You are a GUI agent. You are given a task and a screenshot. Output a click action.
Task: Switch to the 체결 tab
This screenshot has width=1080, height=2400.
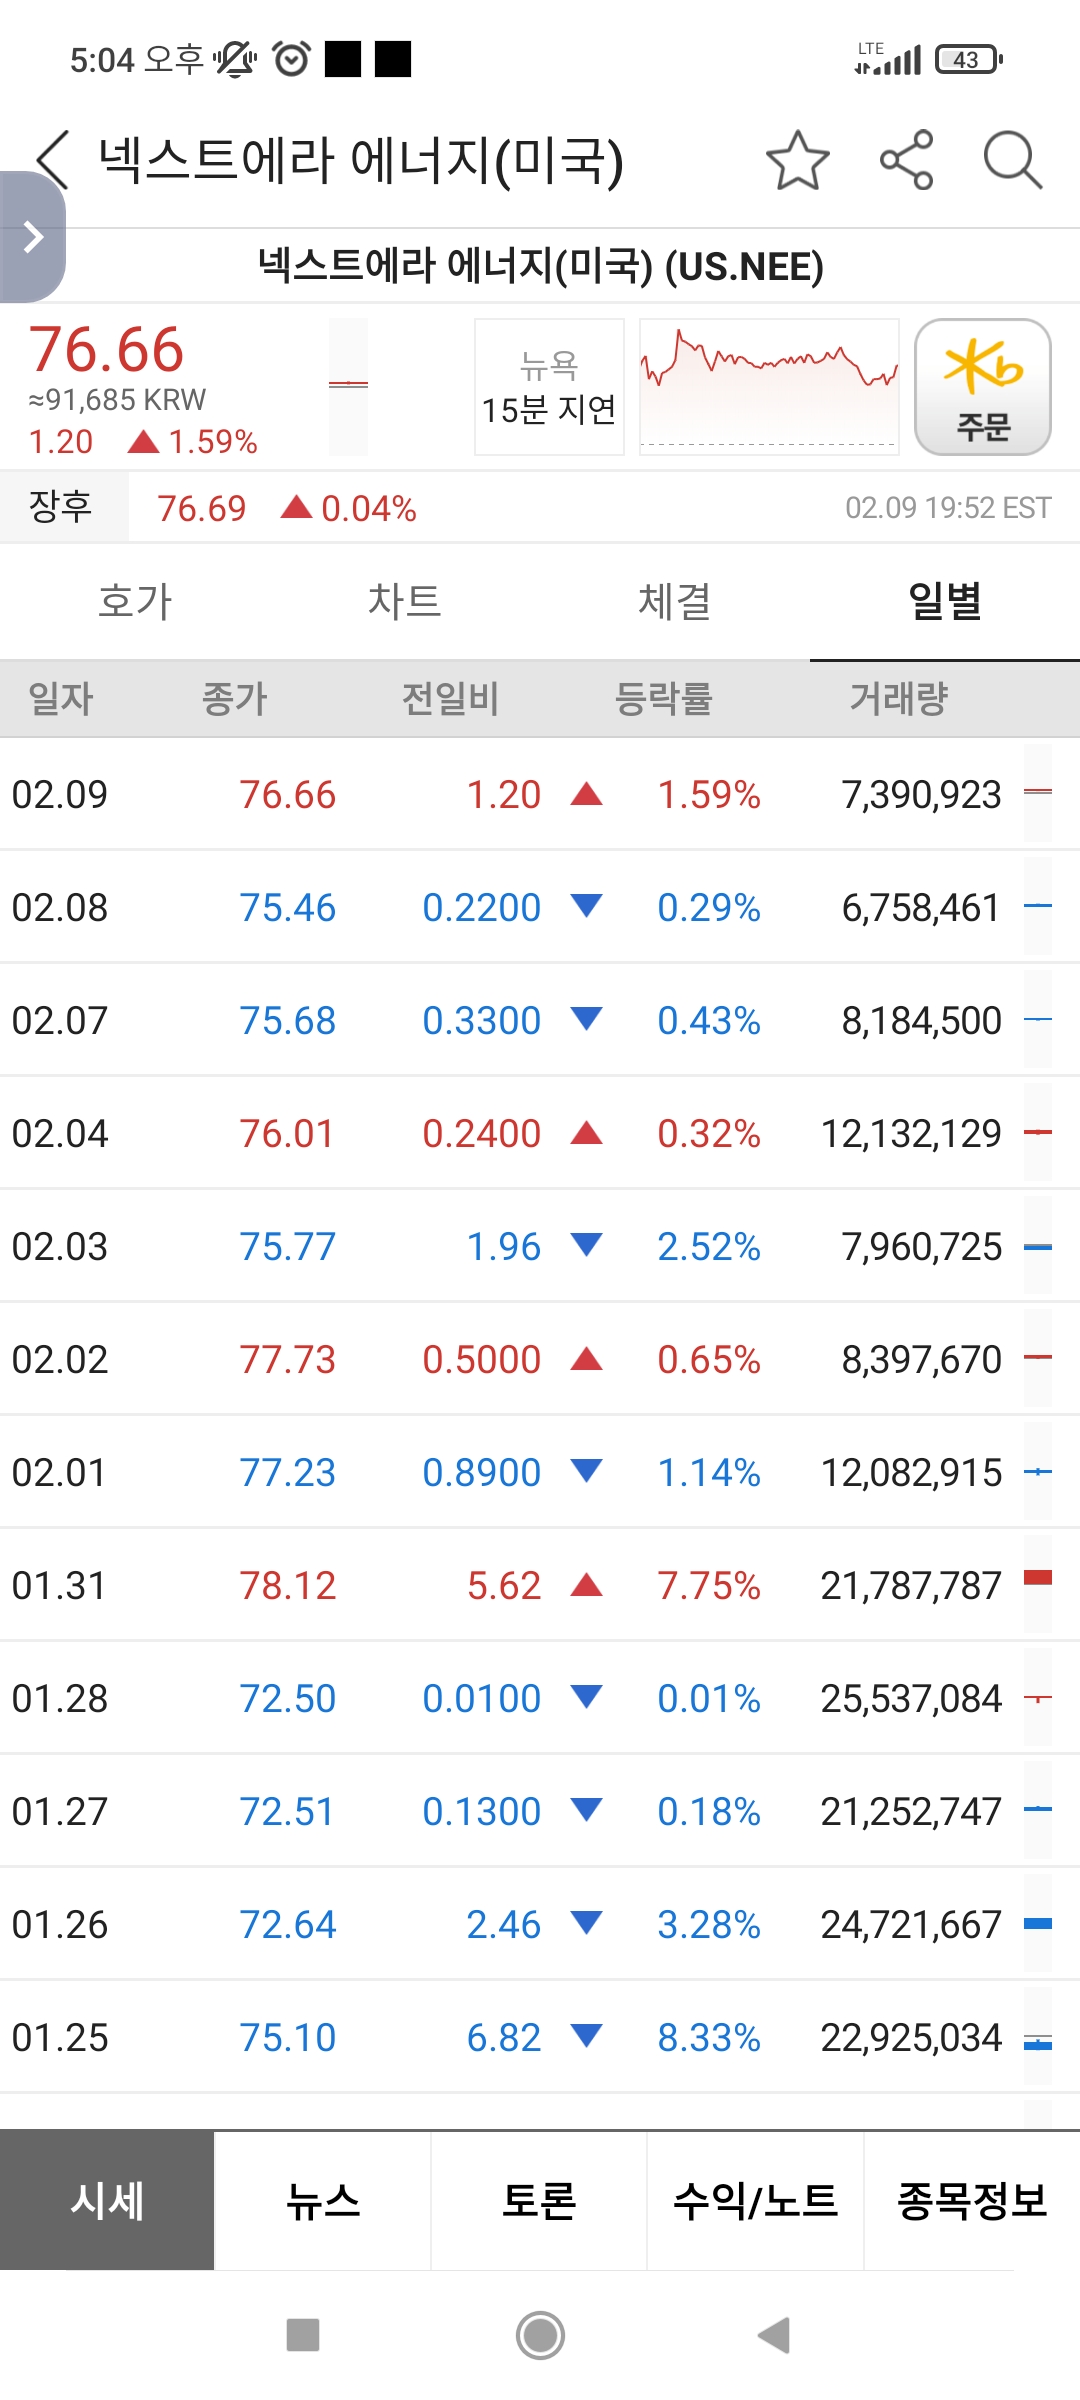[675, 601]
